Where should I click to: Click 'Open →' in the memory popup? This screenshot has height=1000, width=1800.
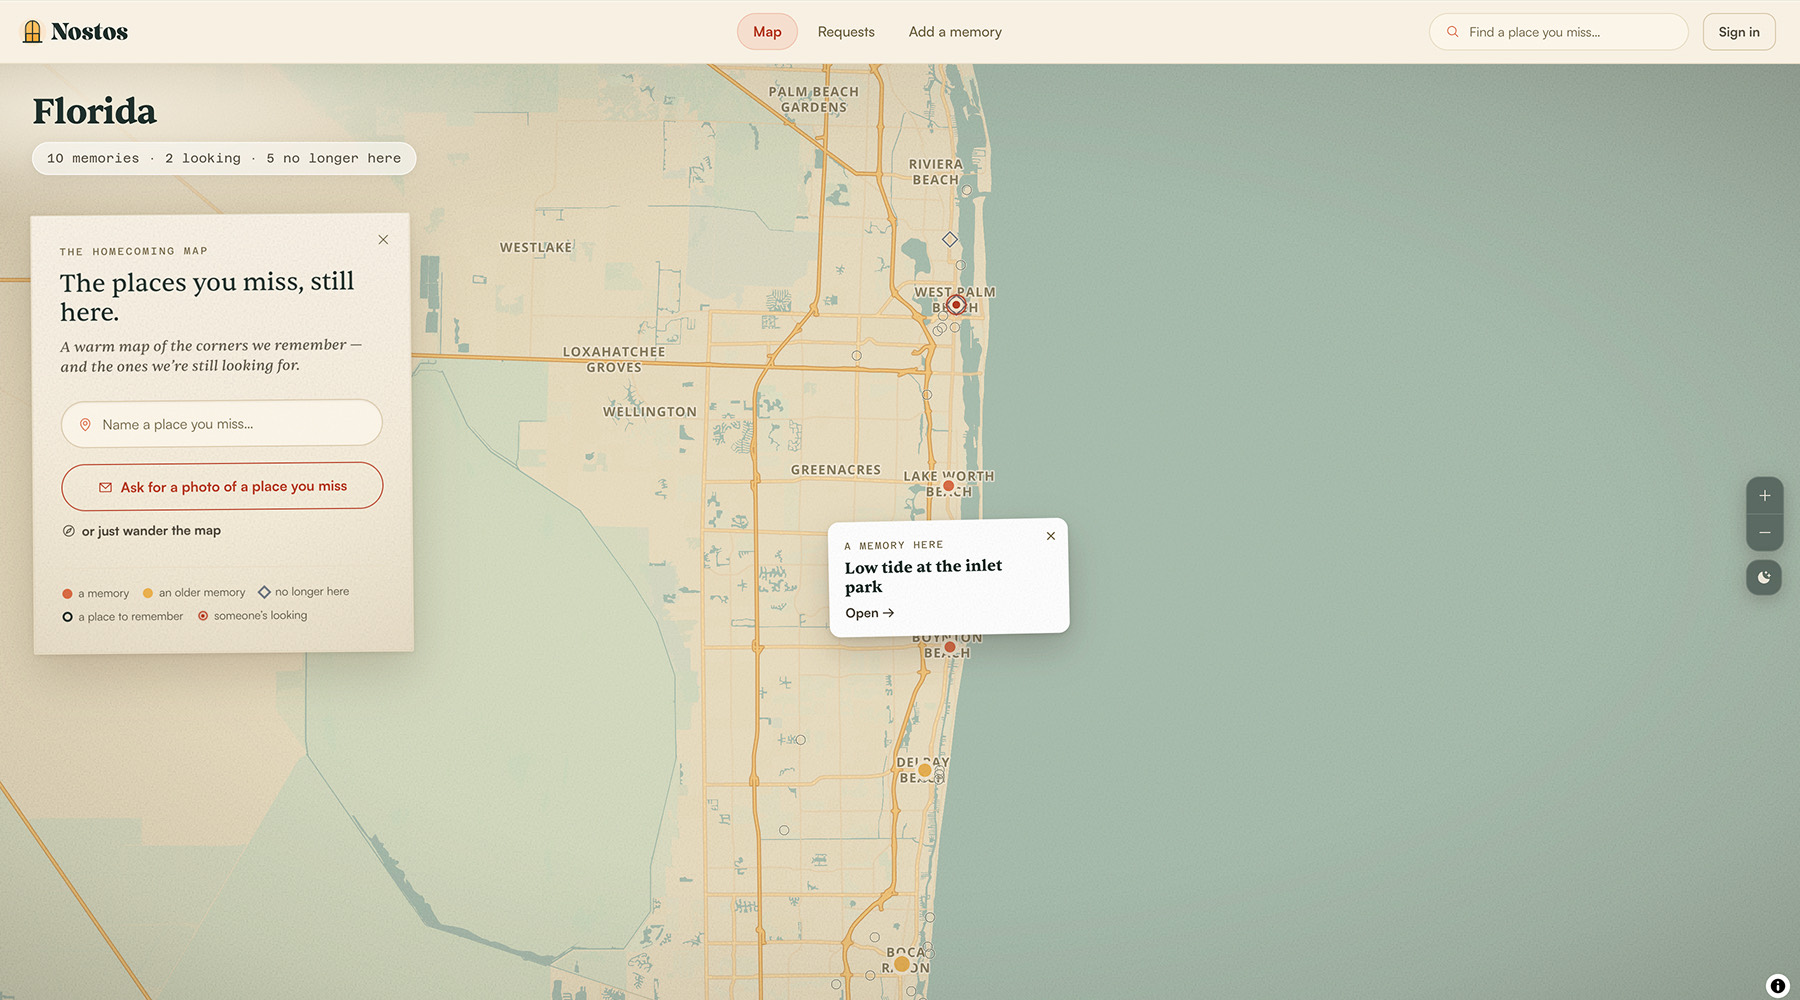pyautogui.click(x=869, y=613)
